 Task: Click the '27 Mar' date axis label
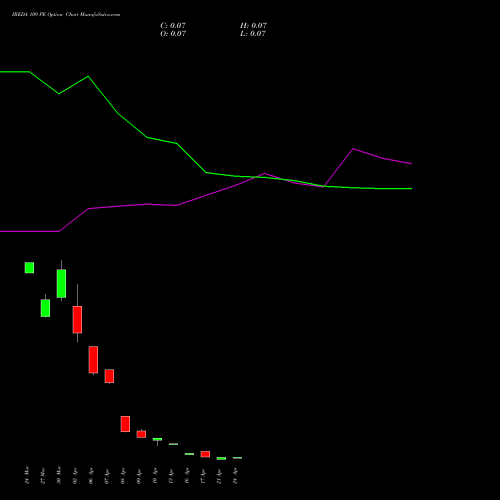click(43, 475)
